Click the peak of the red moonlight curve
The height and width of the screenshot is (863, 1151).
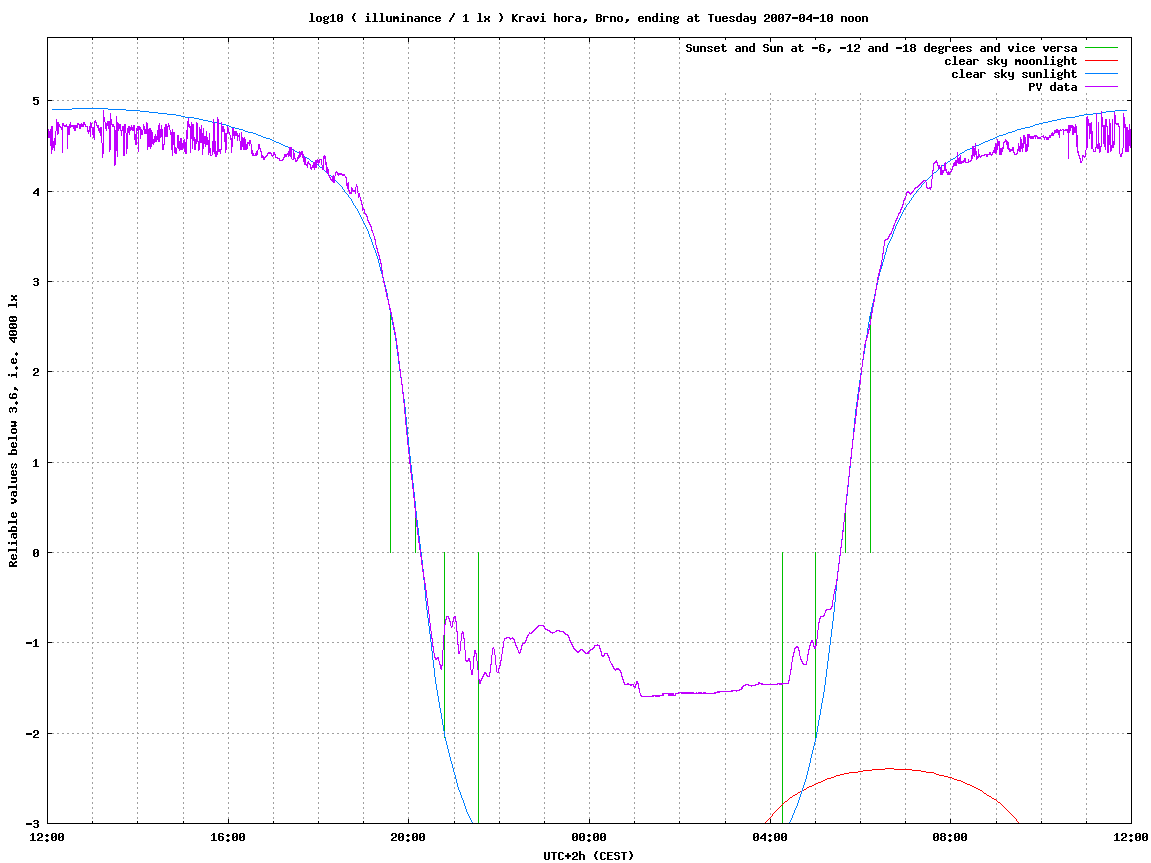tap(891, 768)
